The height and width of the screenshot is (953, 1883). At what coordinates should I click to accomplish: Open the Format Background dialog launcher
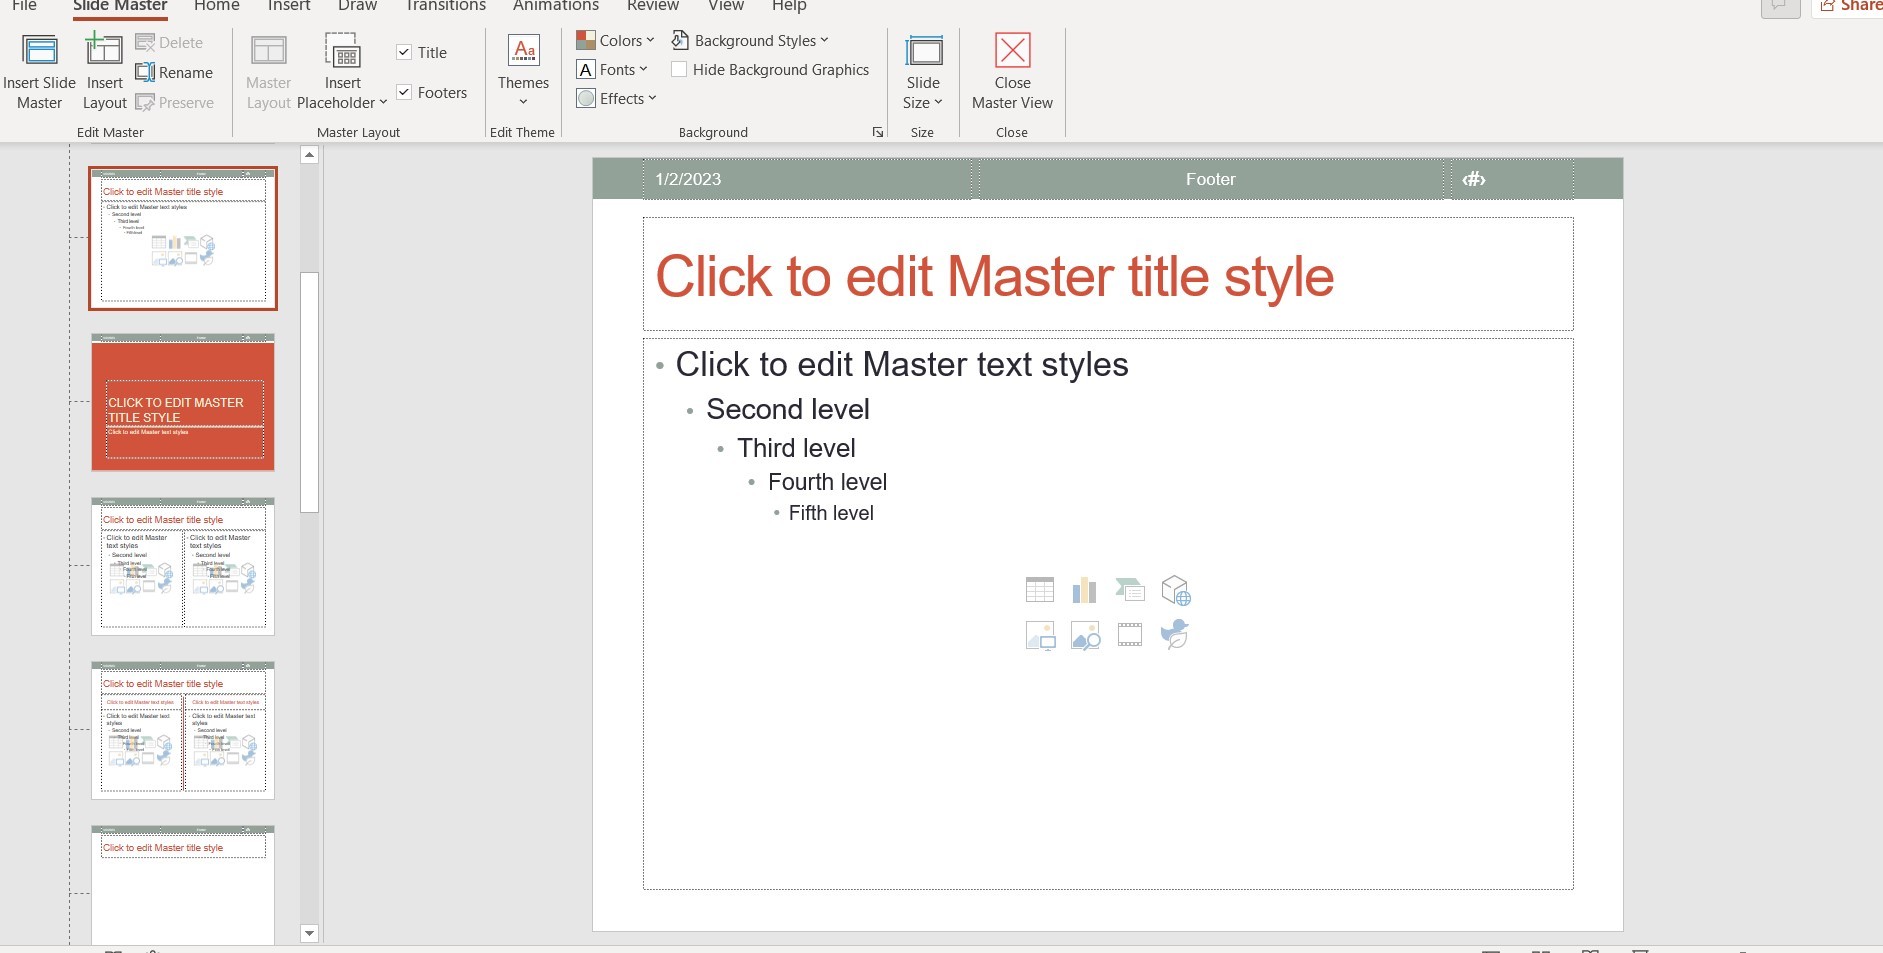(878, 132)
